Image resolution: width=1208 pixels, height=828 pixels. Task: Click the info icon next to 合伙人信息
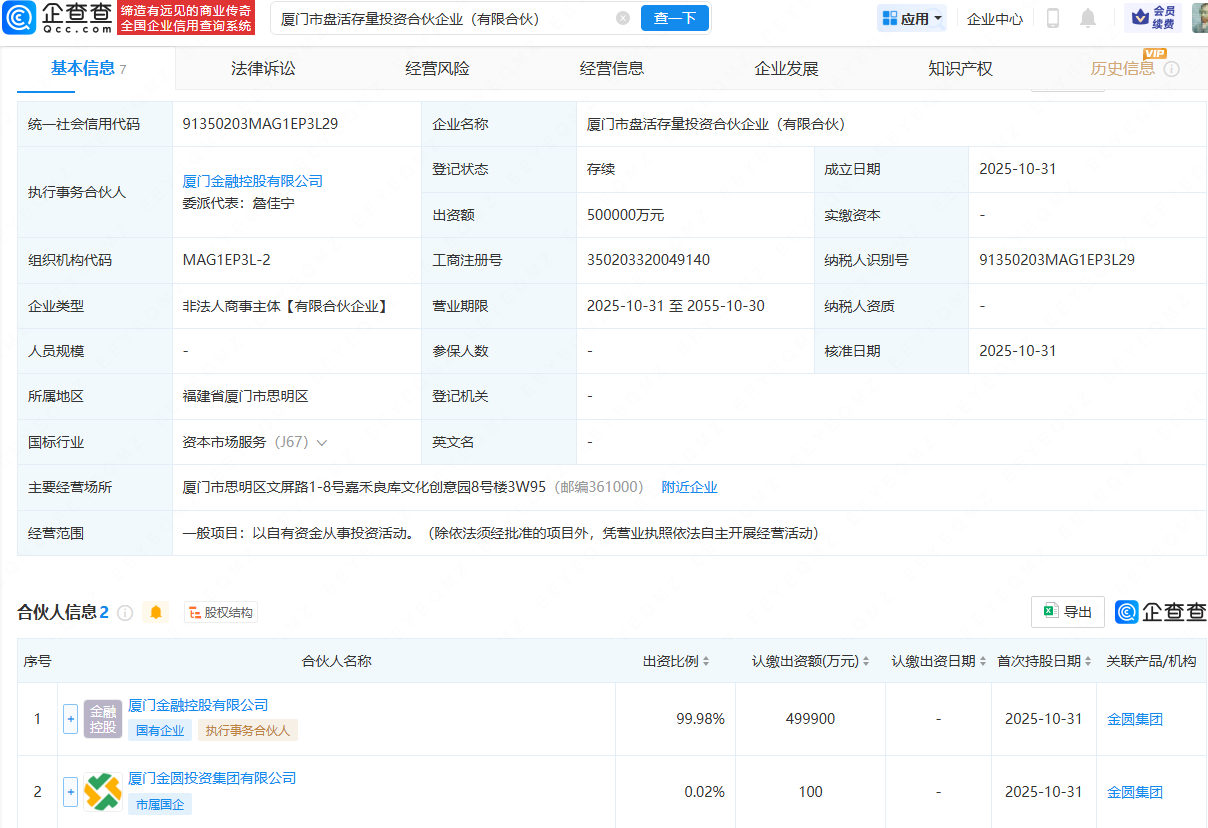pyautogui.click(x=125, y=613)
